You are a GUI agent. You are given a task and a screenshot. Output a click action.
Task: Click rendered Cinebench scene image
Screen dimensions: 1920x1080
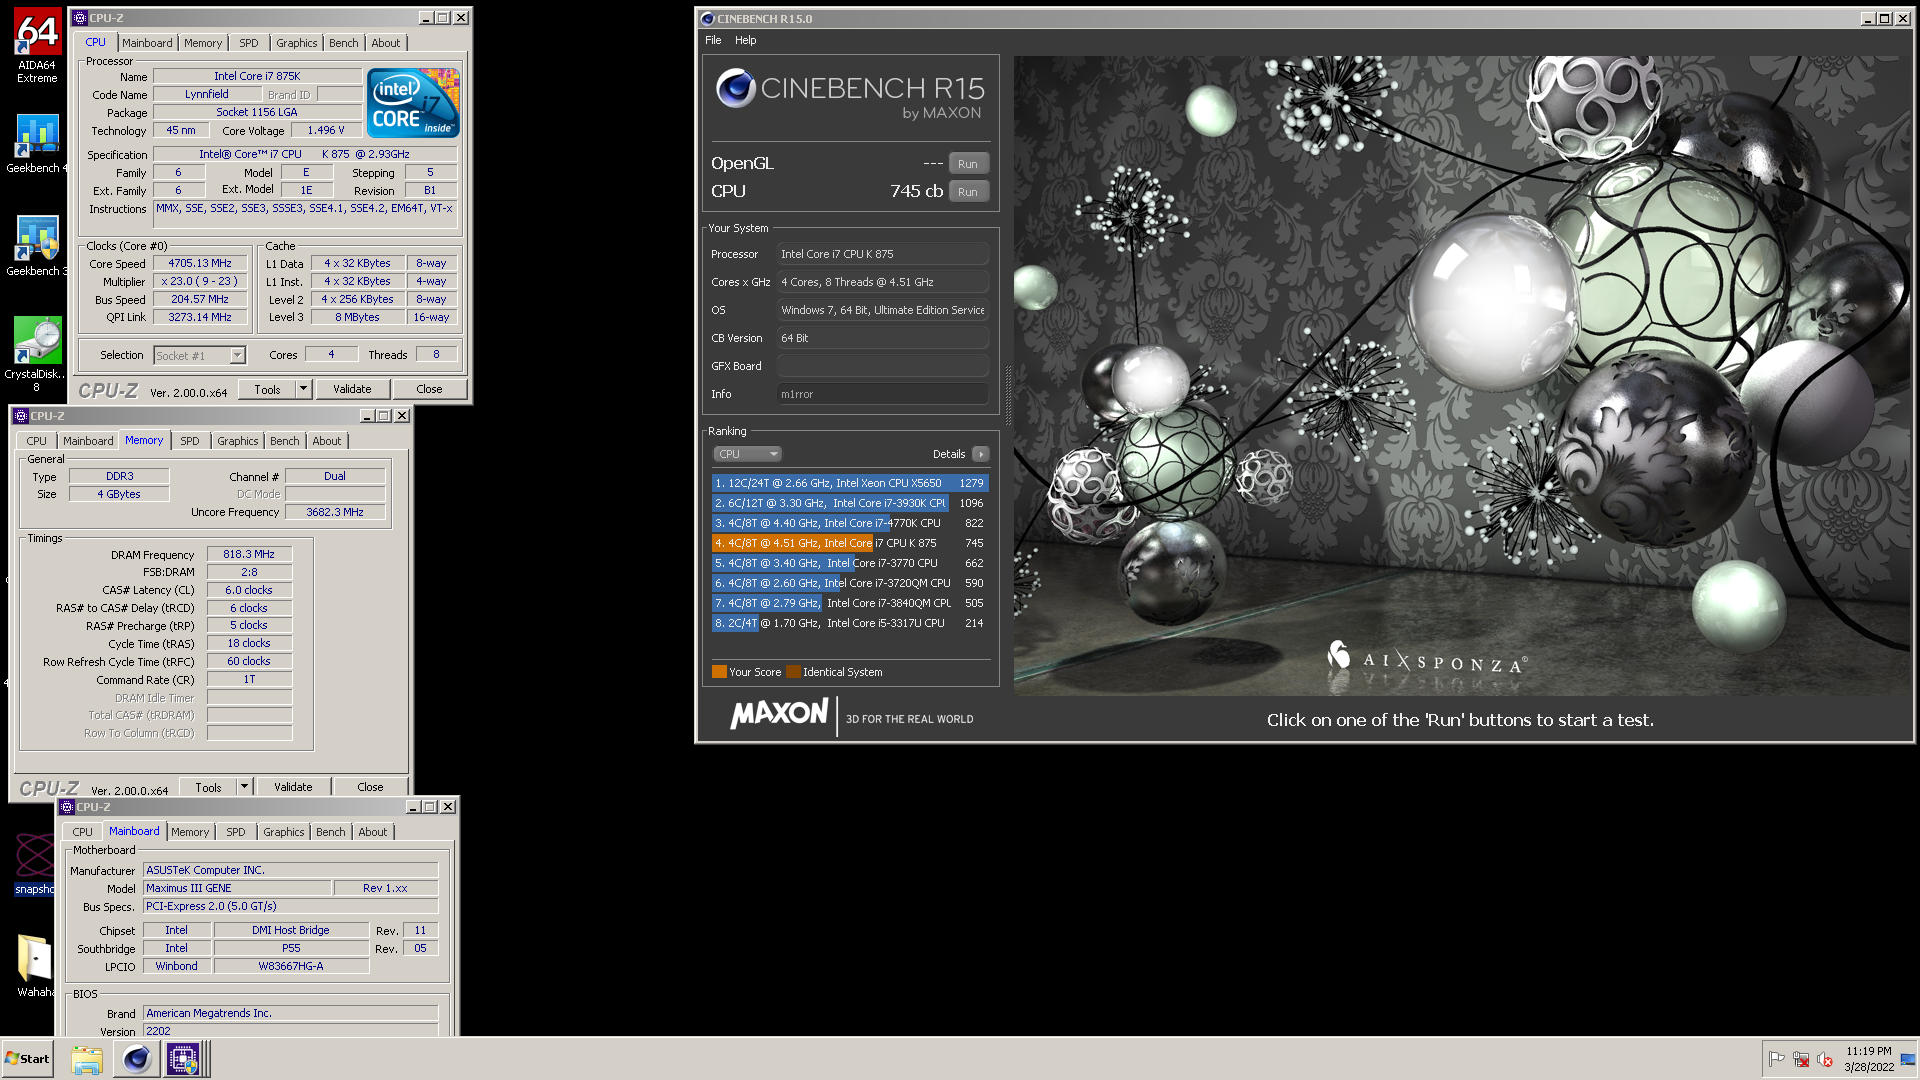[1461, 375]
